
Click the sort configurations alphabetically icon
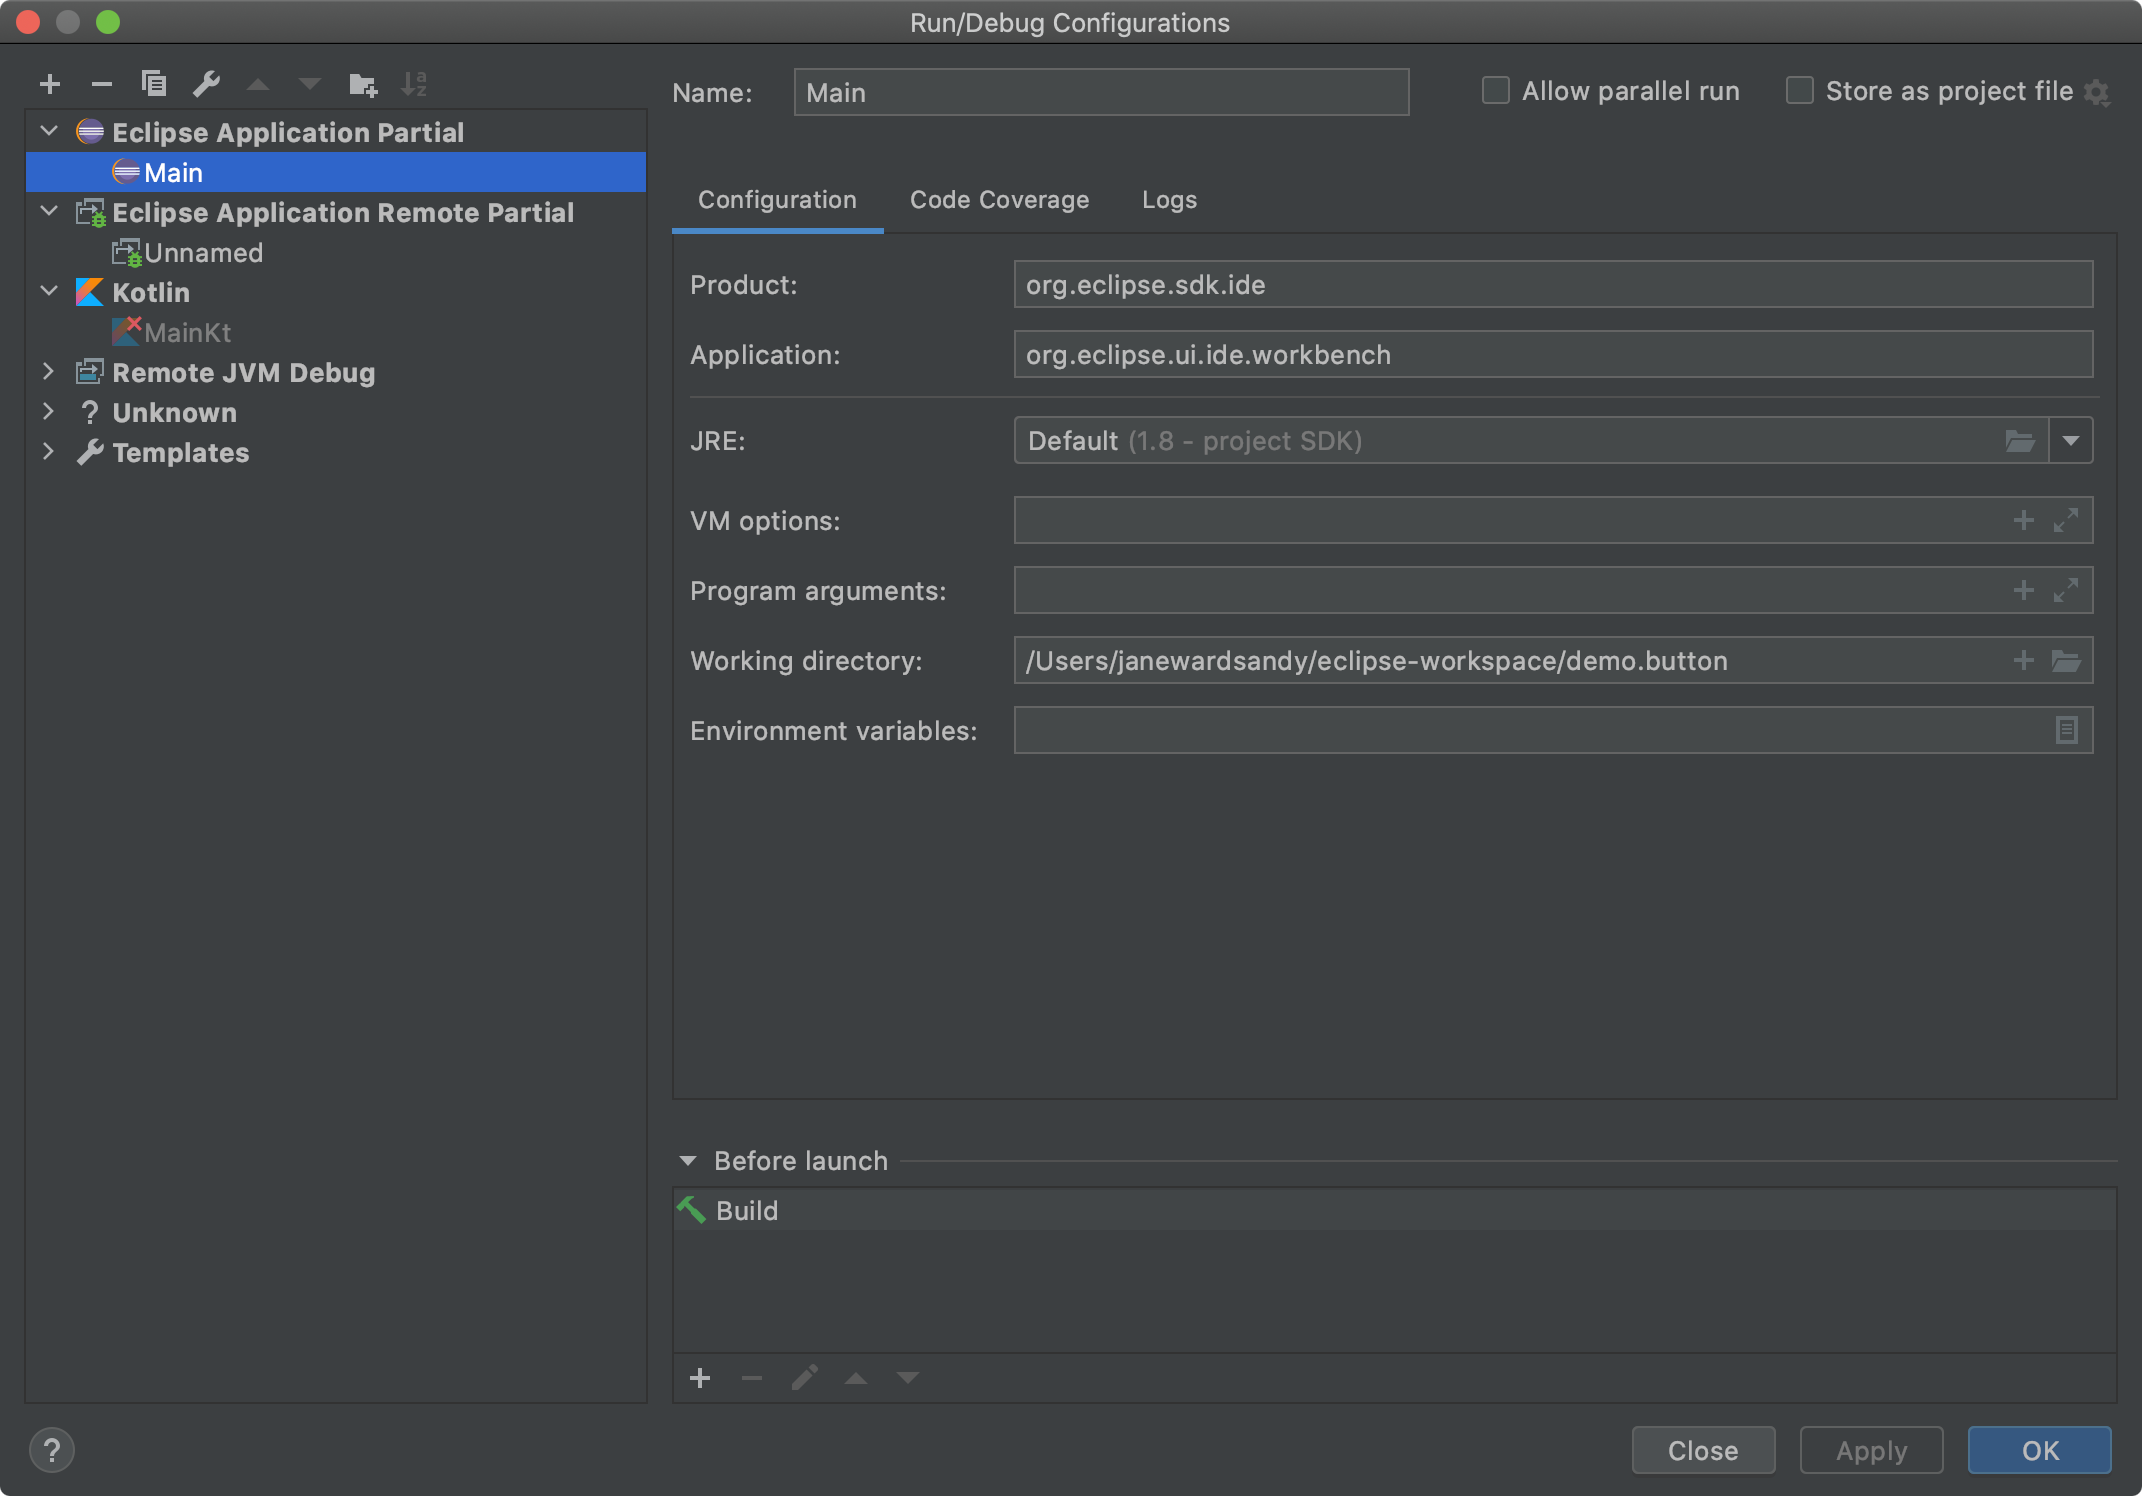[x=414, y=85]
